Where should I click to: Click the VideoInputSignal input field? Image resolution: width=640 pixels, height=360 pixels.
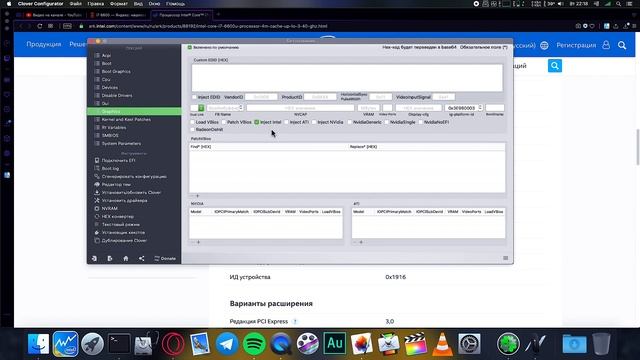click(x=443, y=97)
